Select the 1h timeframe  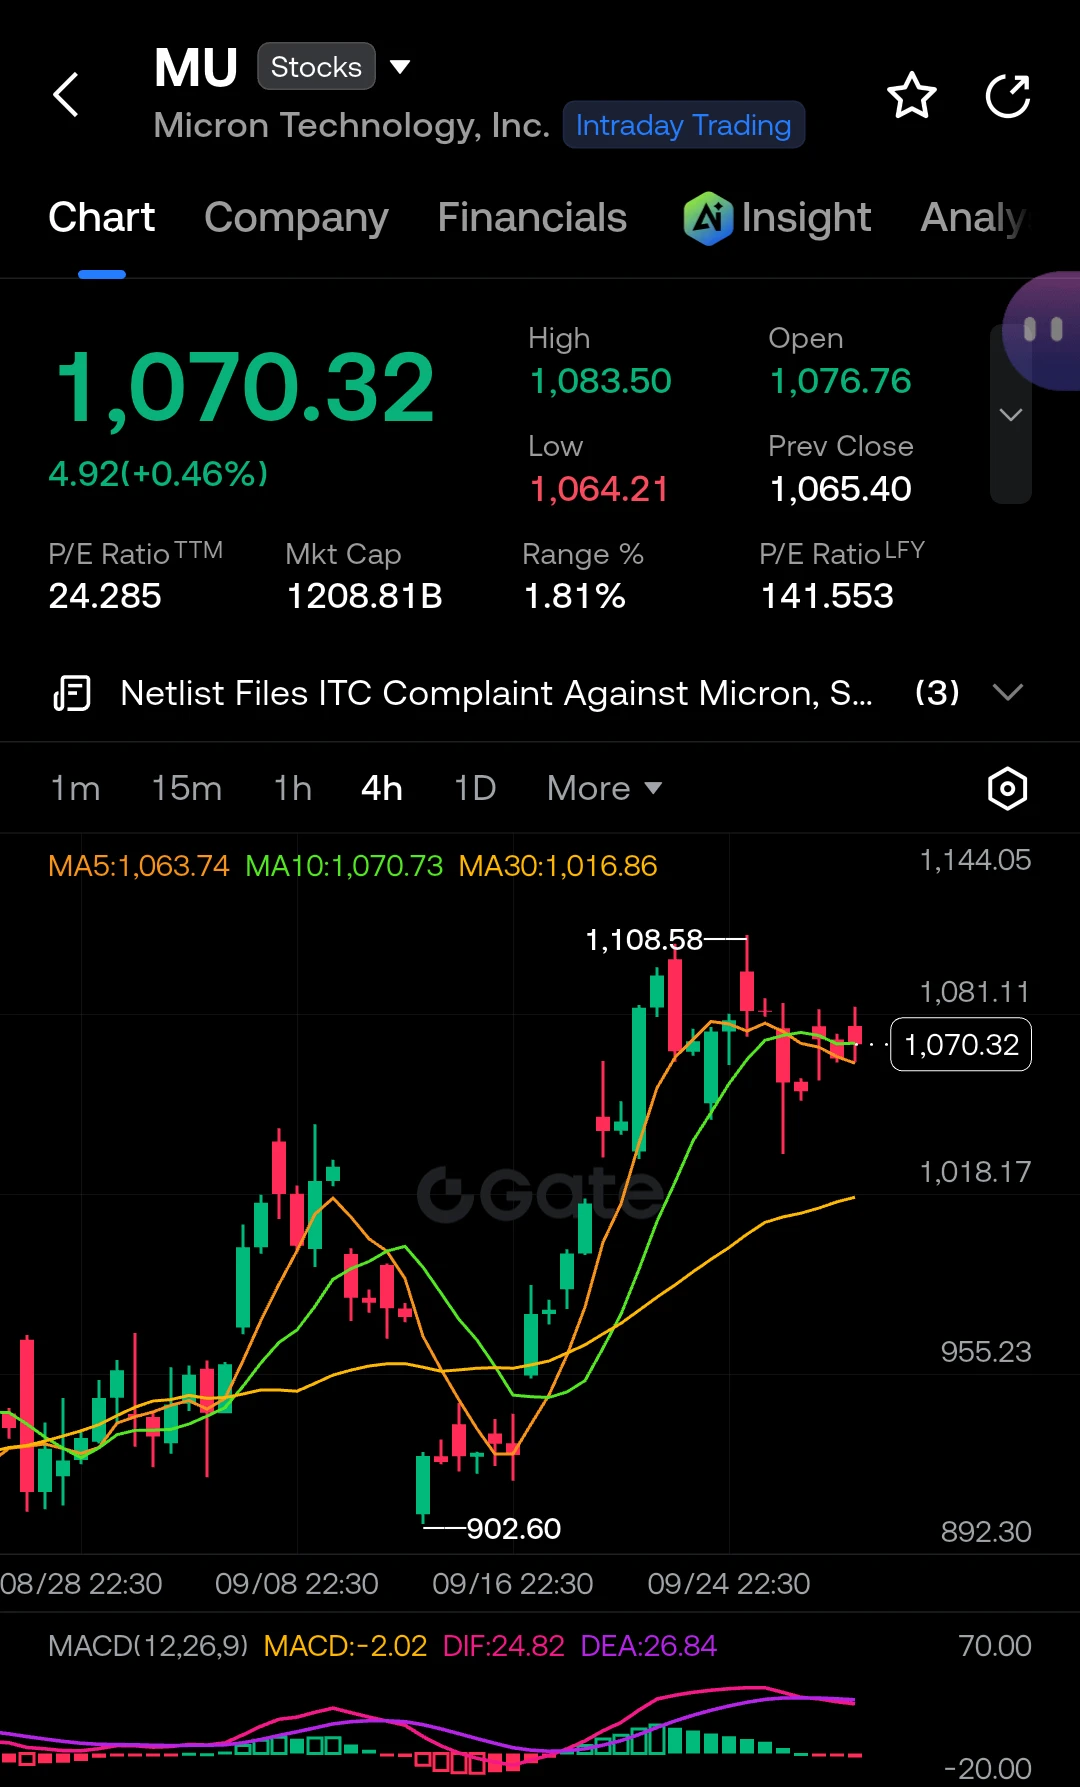tap(292, 788)
